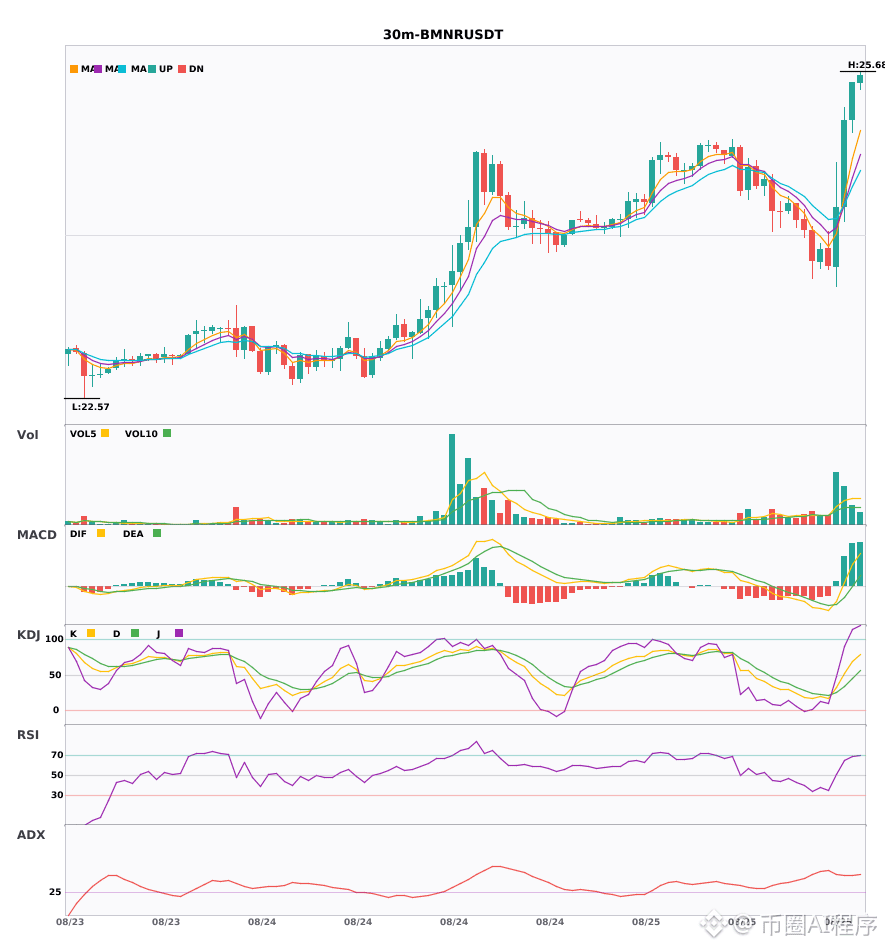The height and width of the screenshot is (950, 885).
Task: Click the 100 level on KDJ axis
Action: [x=54, y=639]
